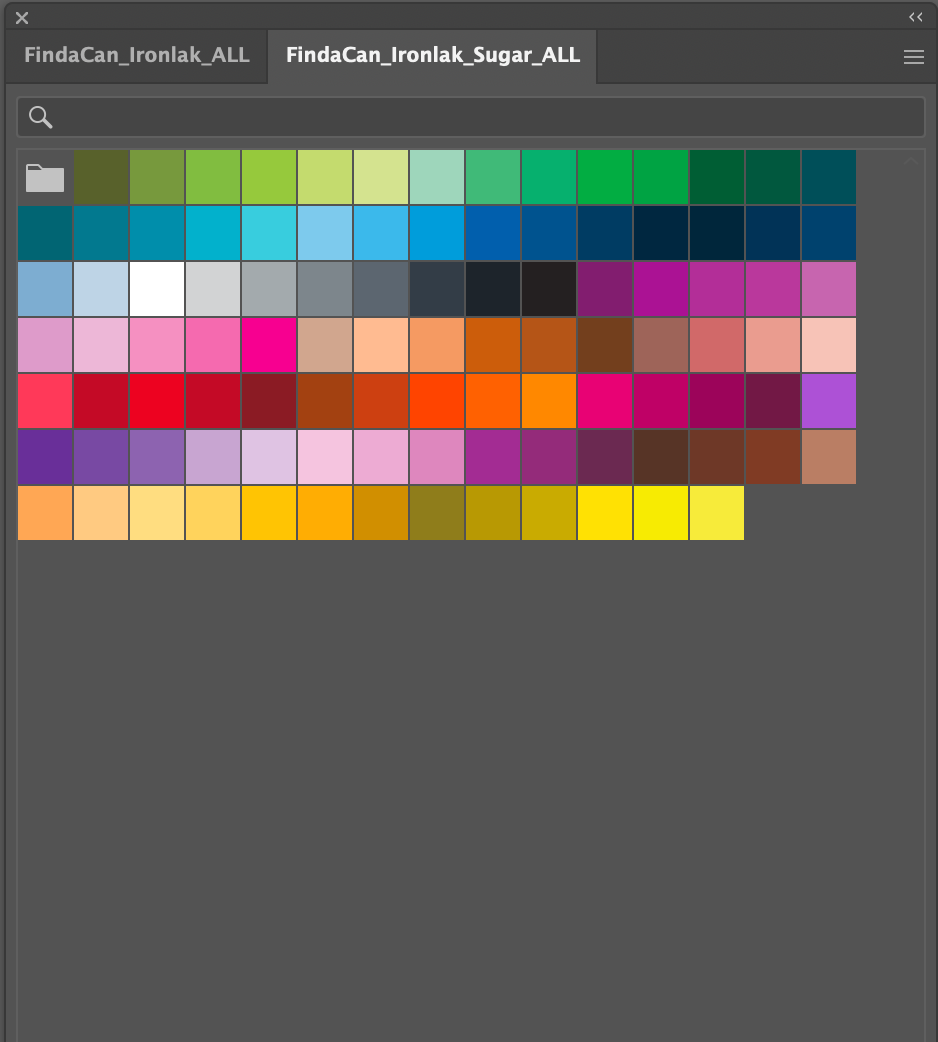This screenshot has width=938, height=1042.
Task: Collapse the panel with double-arrow icon
Action: click(915, 17)
